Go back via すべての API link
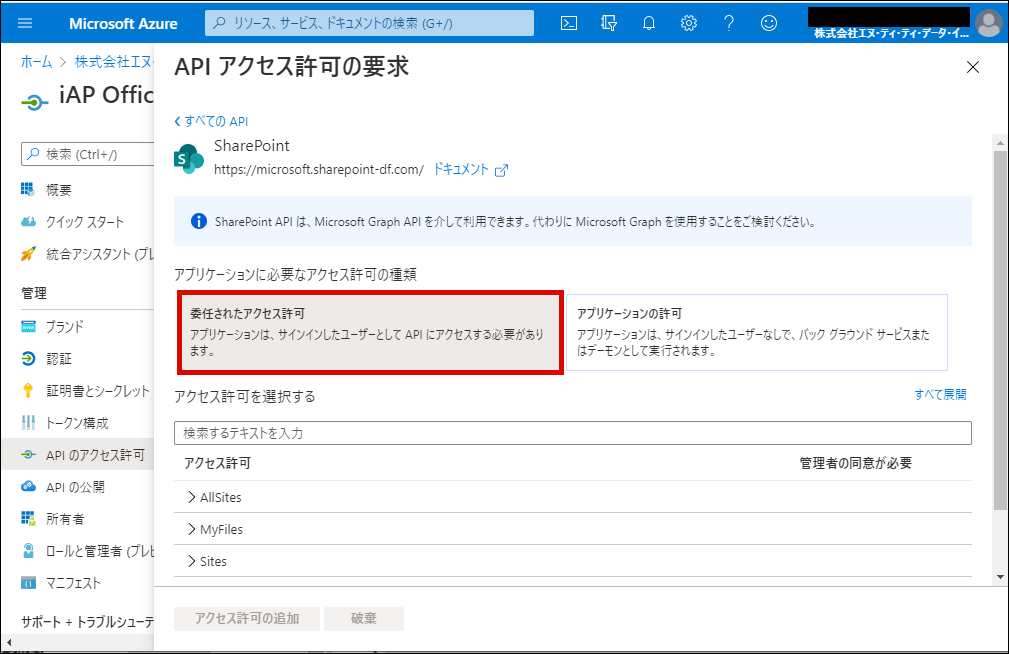The width and height of the screenshot is (1009, 654). tap(211, 122)
